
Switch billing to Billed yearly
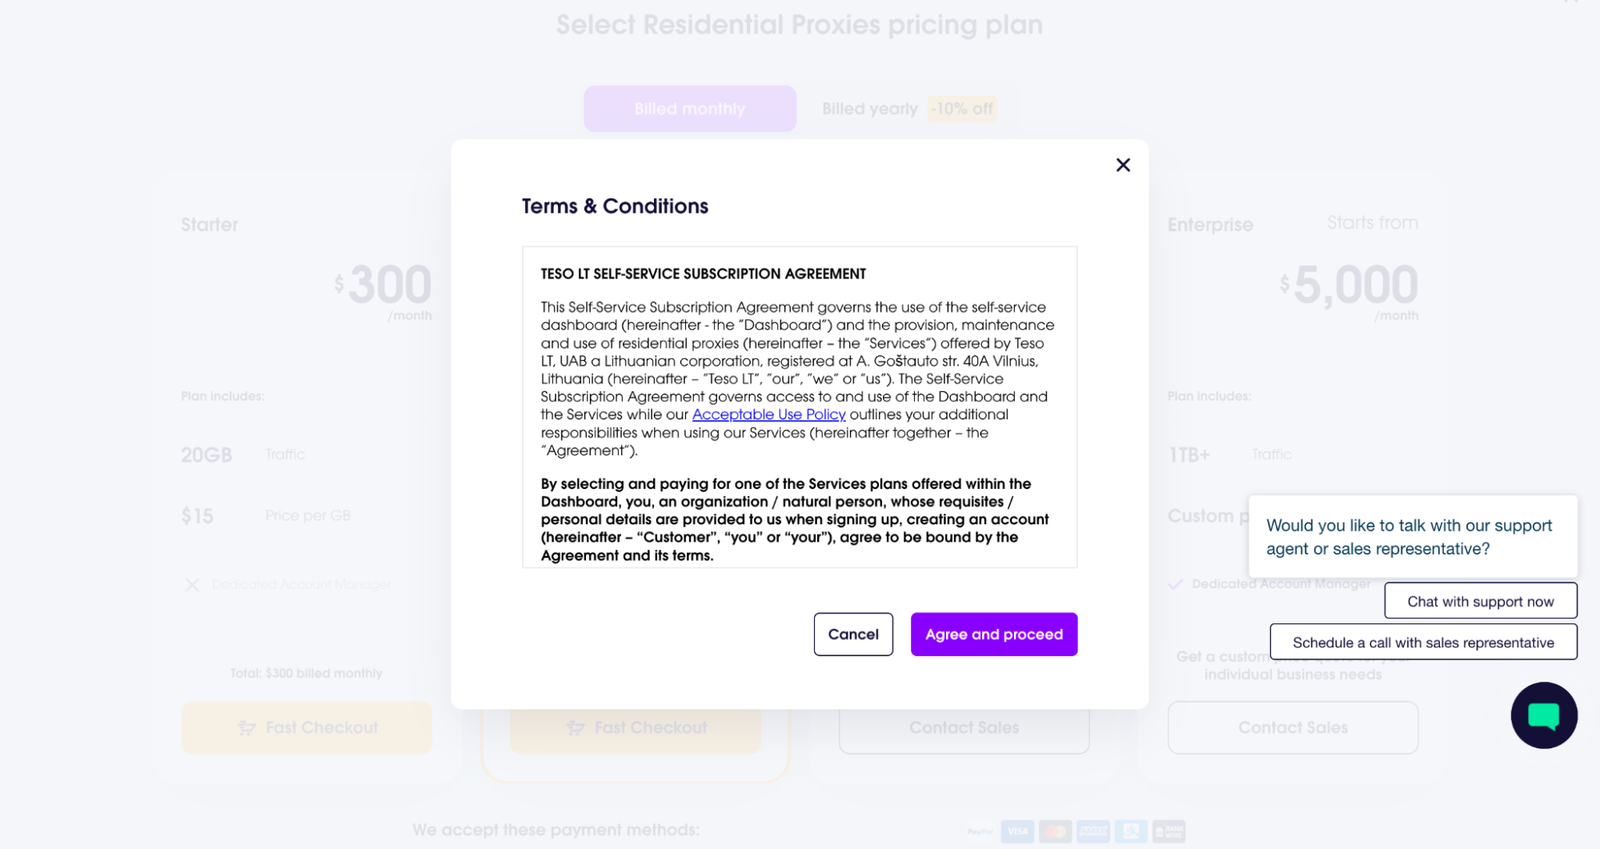[x=869, y=109]
